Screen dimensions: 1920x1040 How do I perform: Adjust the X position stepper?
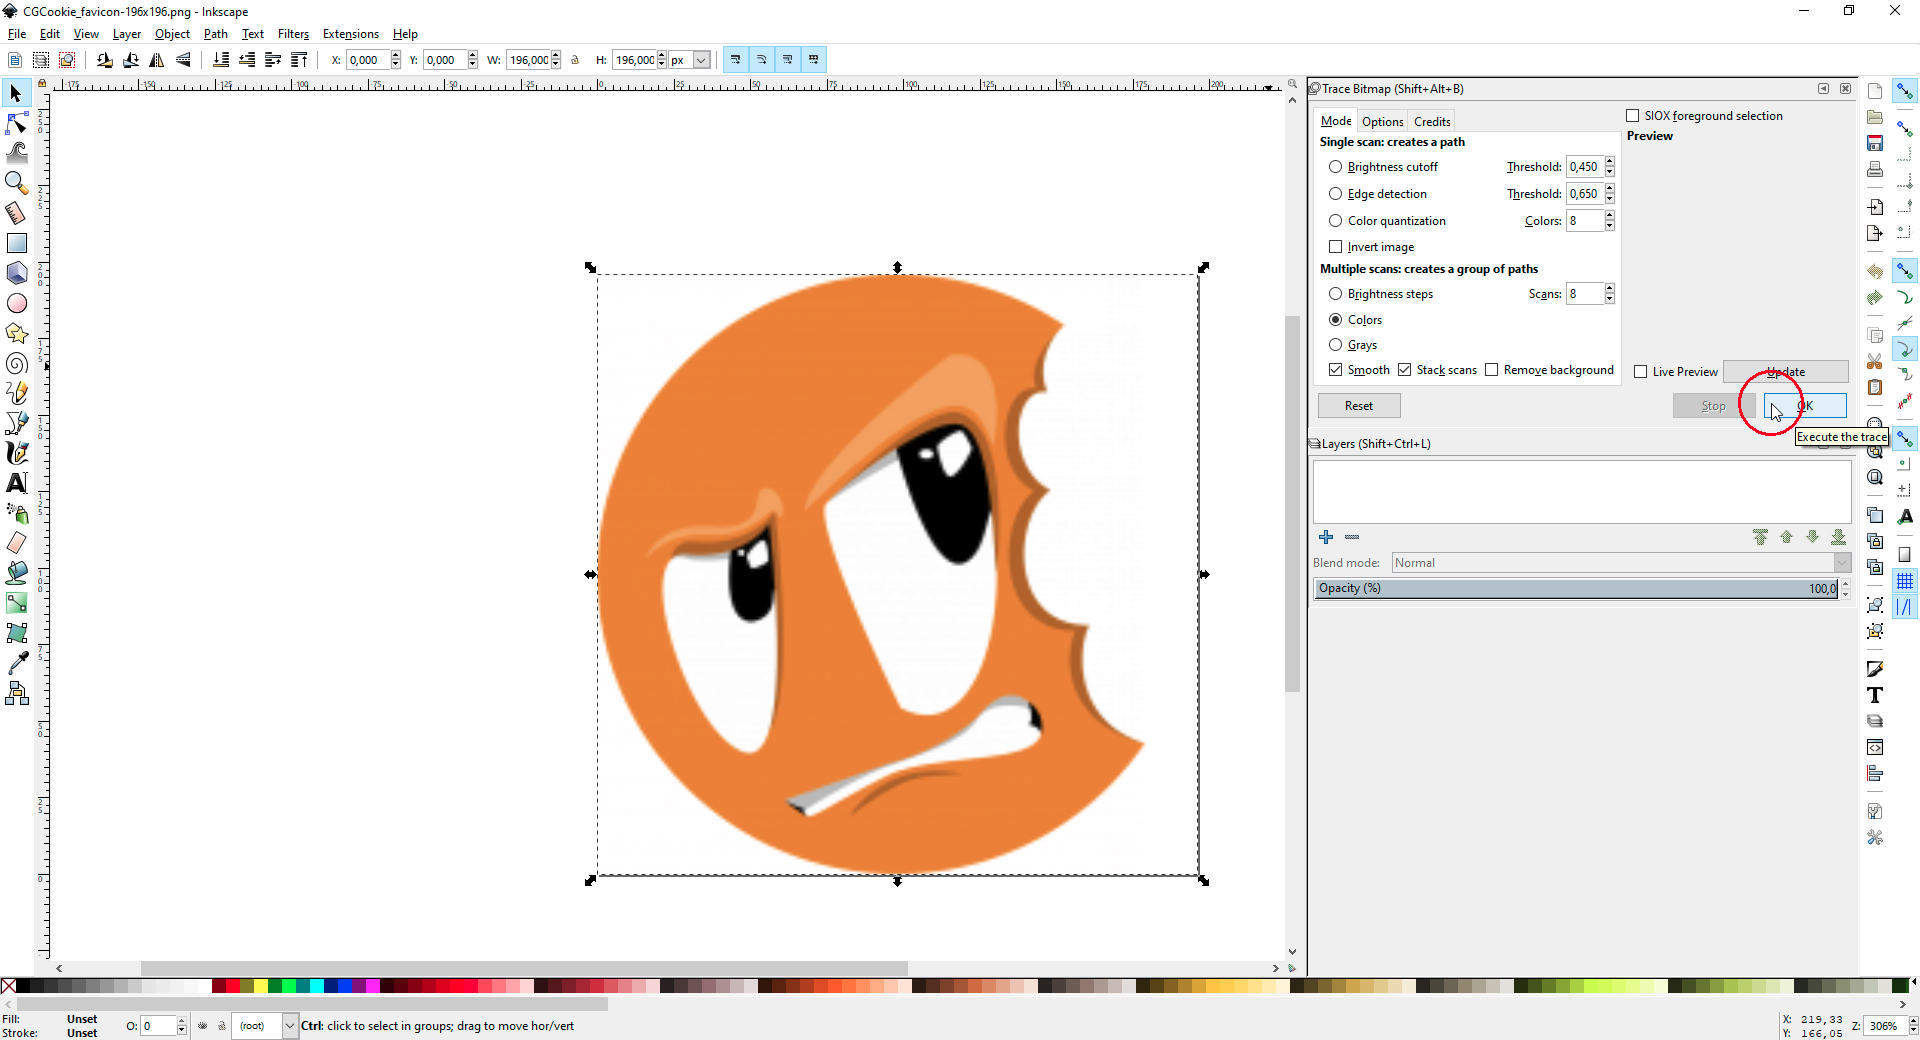396,60
